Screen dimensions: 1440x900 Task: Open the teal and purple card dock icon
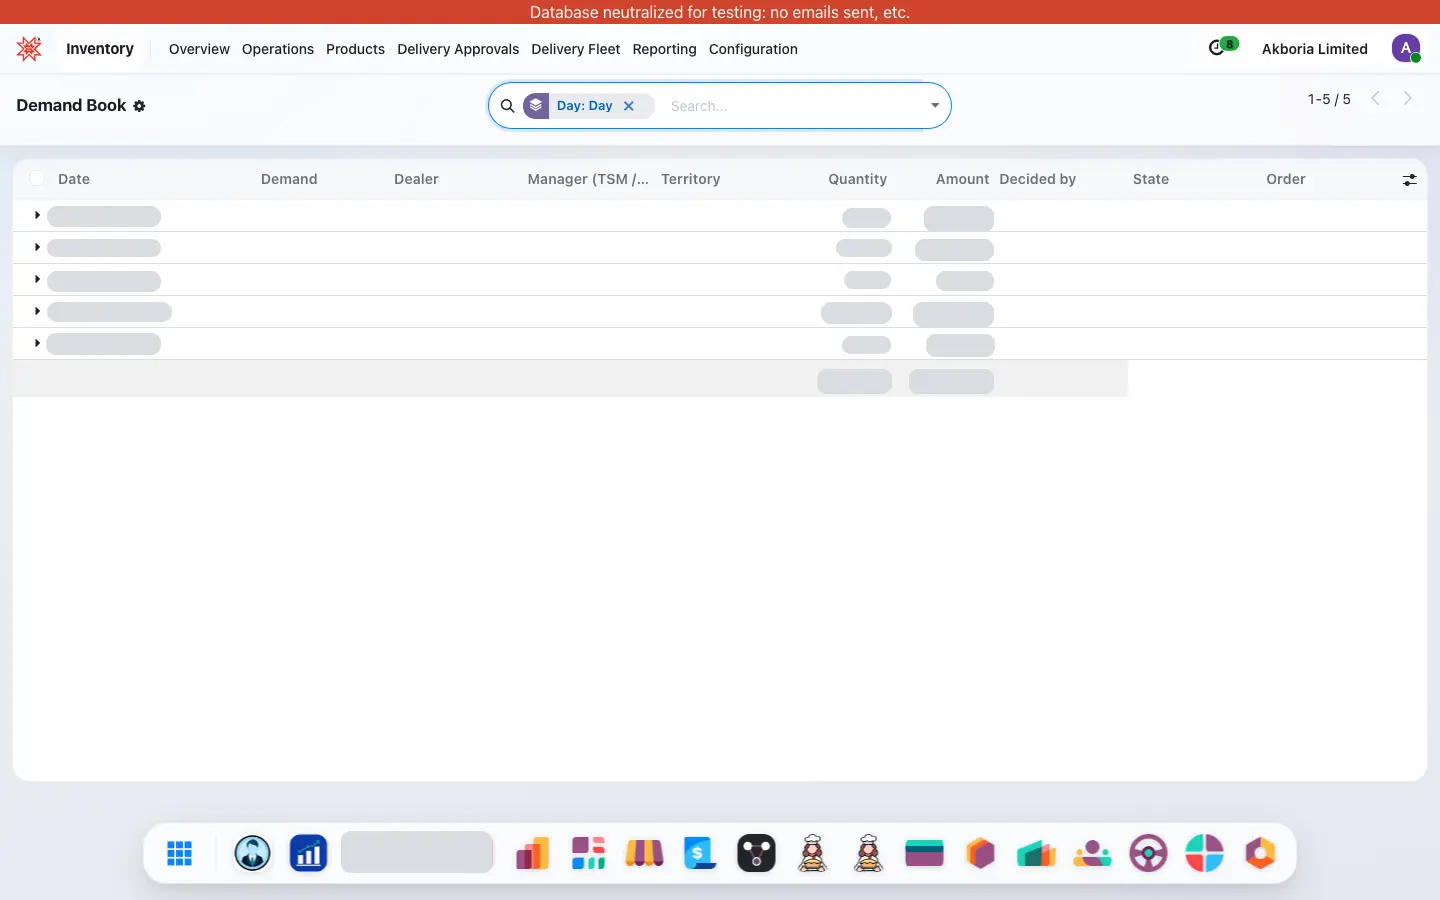click(x=925, y=853)
